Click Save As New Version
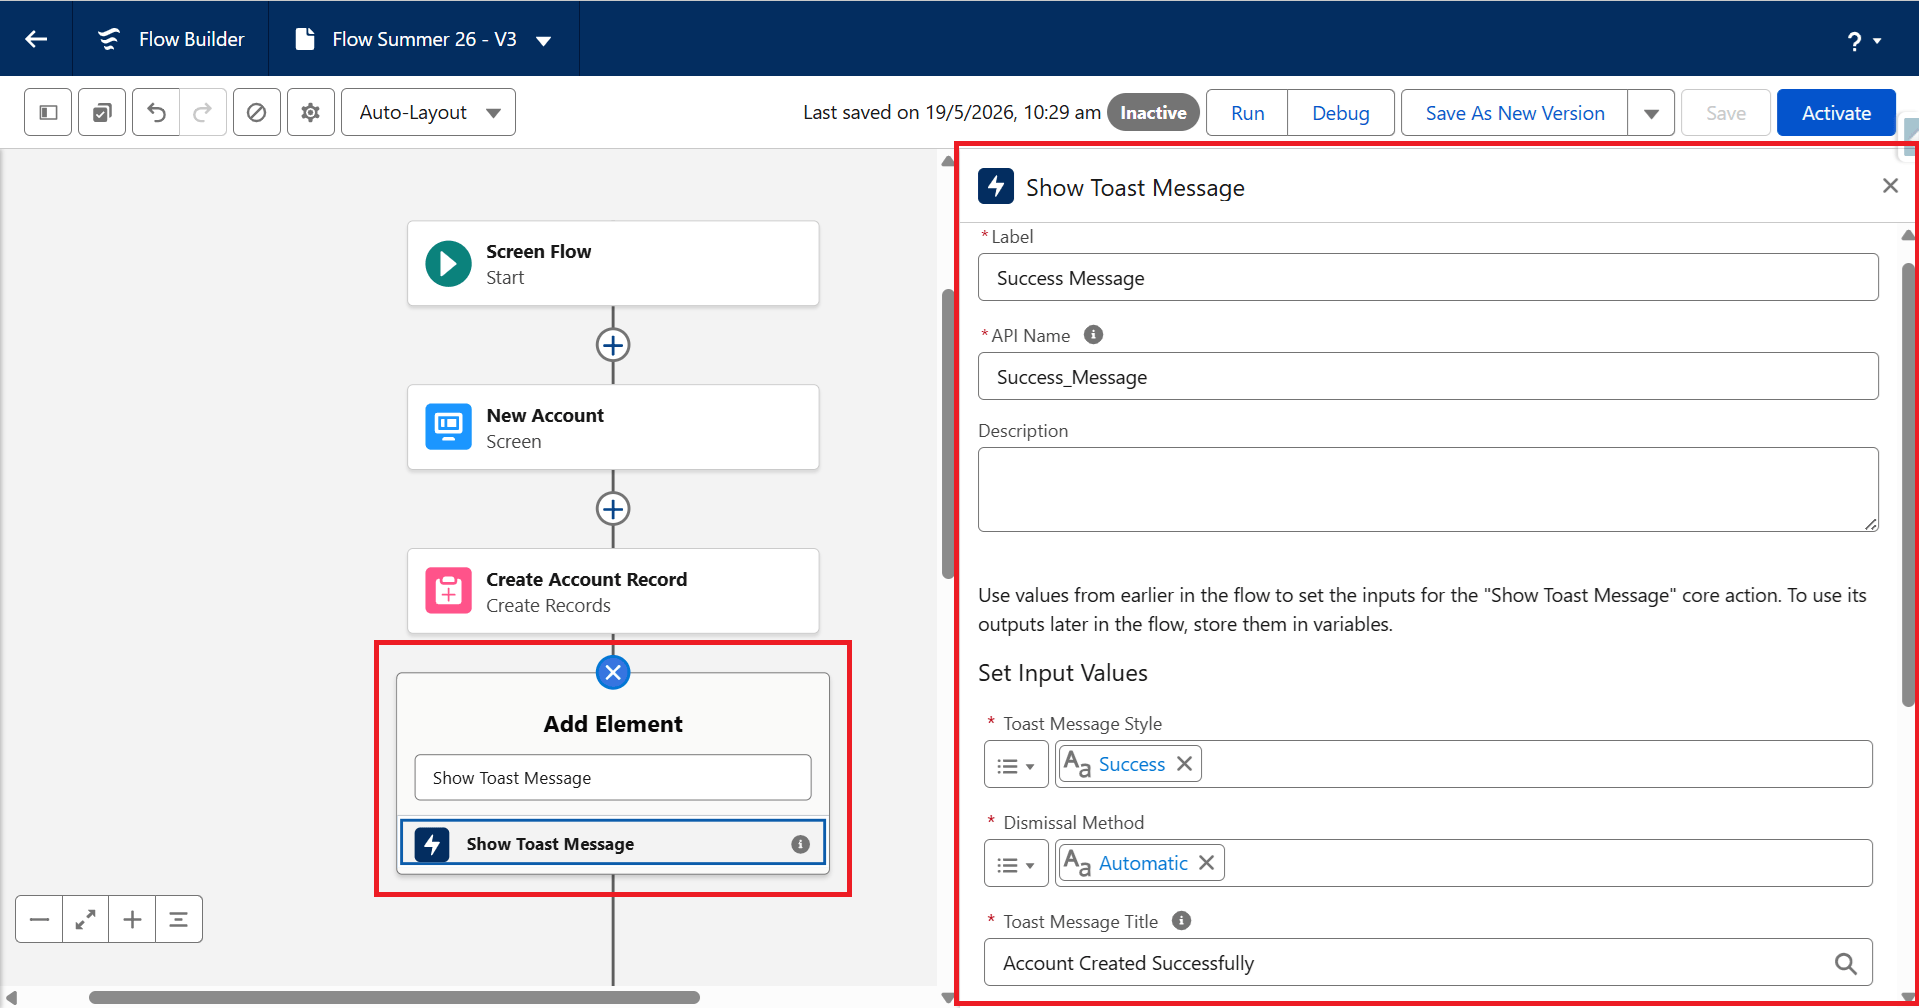Screen dimensions: 1919x1008 pos(1515,113)
